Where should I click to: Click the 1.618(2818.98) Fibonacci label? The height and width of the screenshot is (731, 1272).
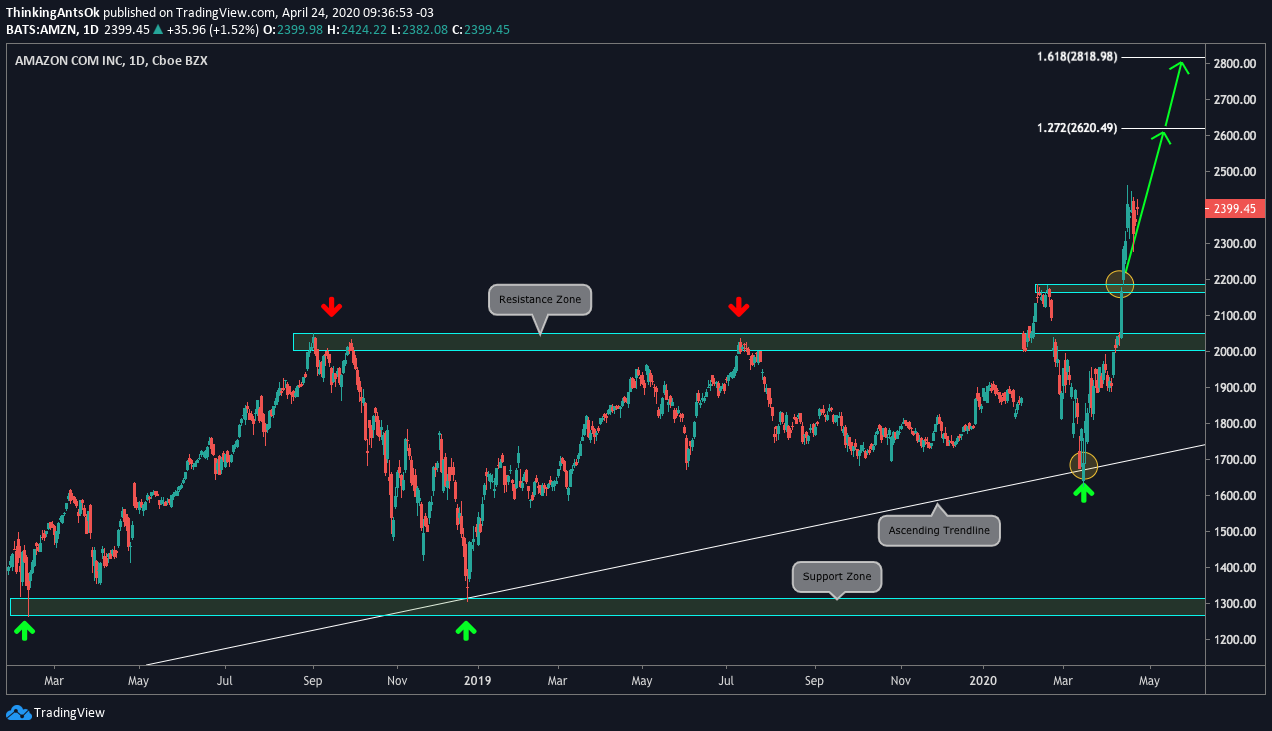1077,57
